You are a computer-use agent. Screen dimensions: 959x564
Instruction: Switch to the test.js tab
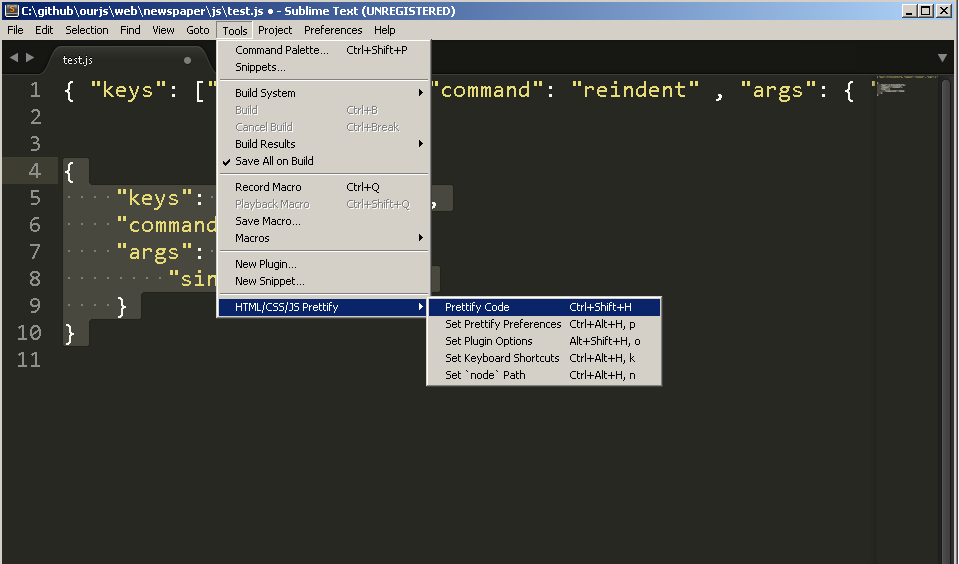125,60
